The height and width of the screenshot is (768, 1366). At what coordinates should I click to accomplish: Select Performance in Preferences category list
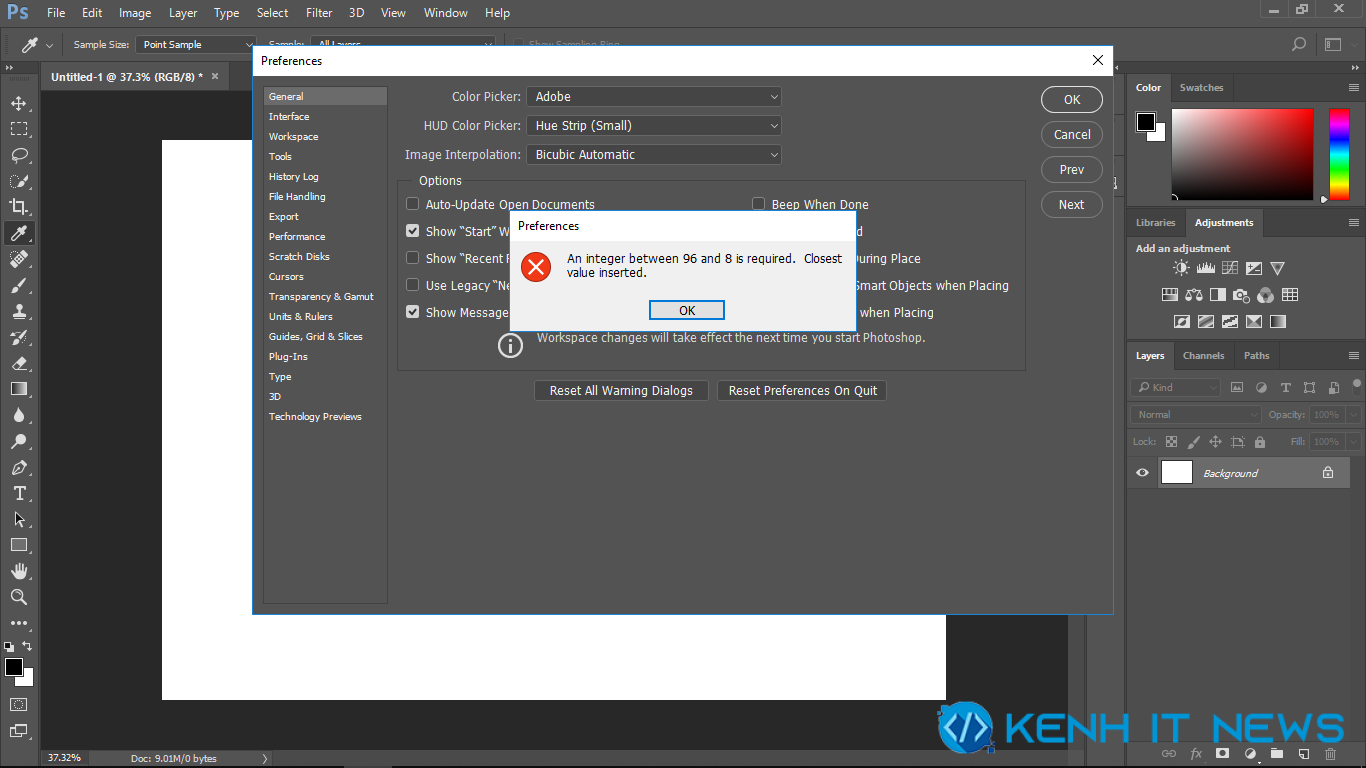297,237
